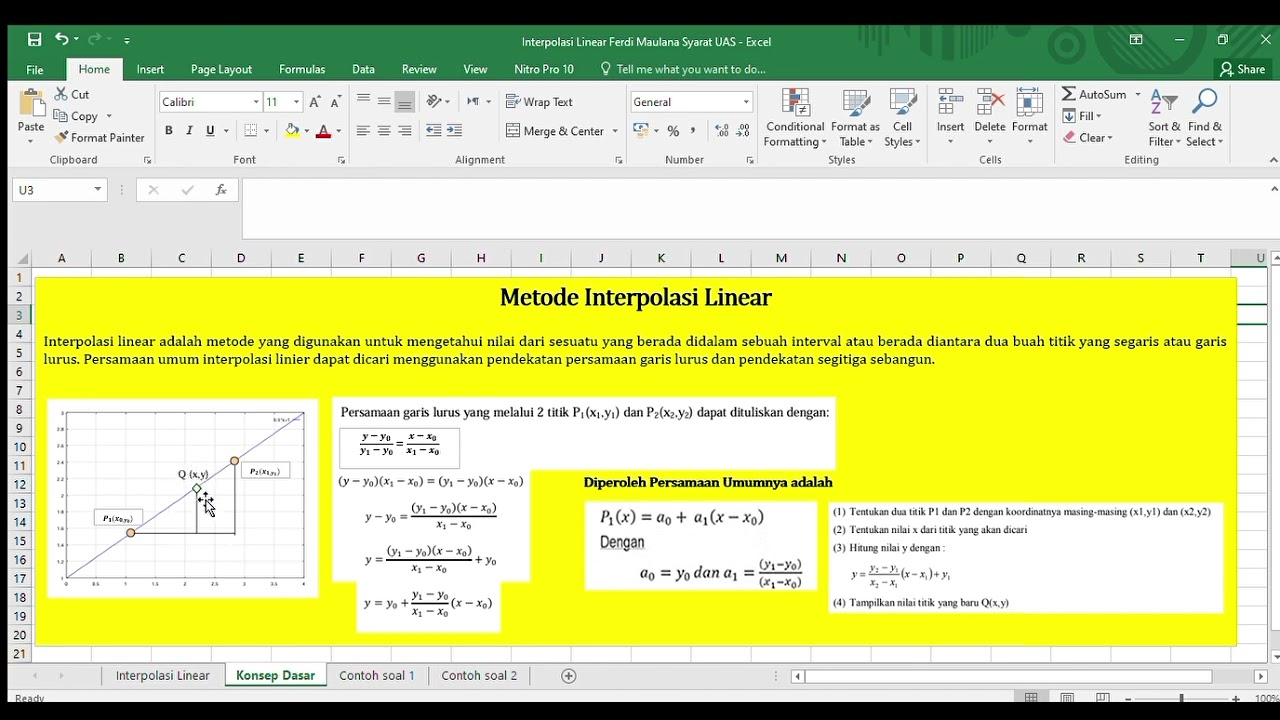The width and height of the screenshot is (1280, 720).
Task: Open the Fill Color dropdown arrow
Action: 306,131
